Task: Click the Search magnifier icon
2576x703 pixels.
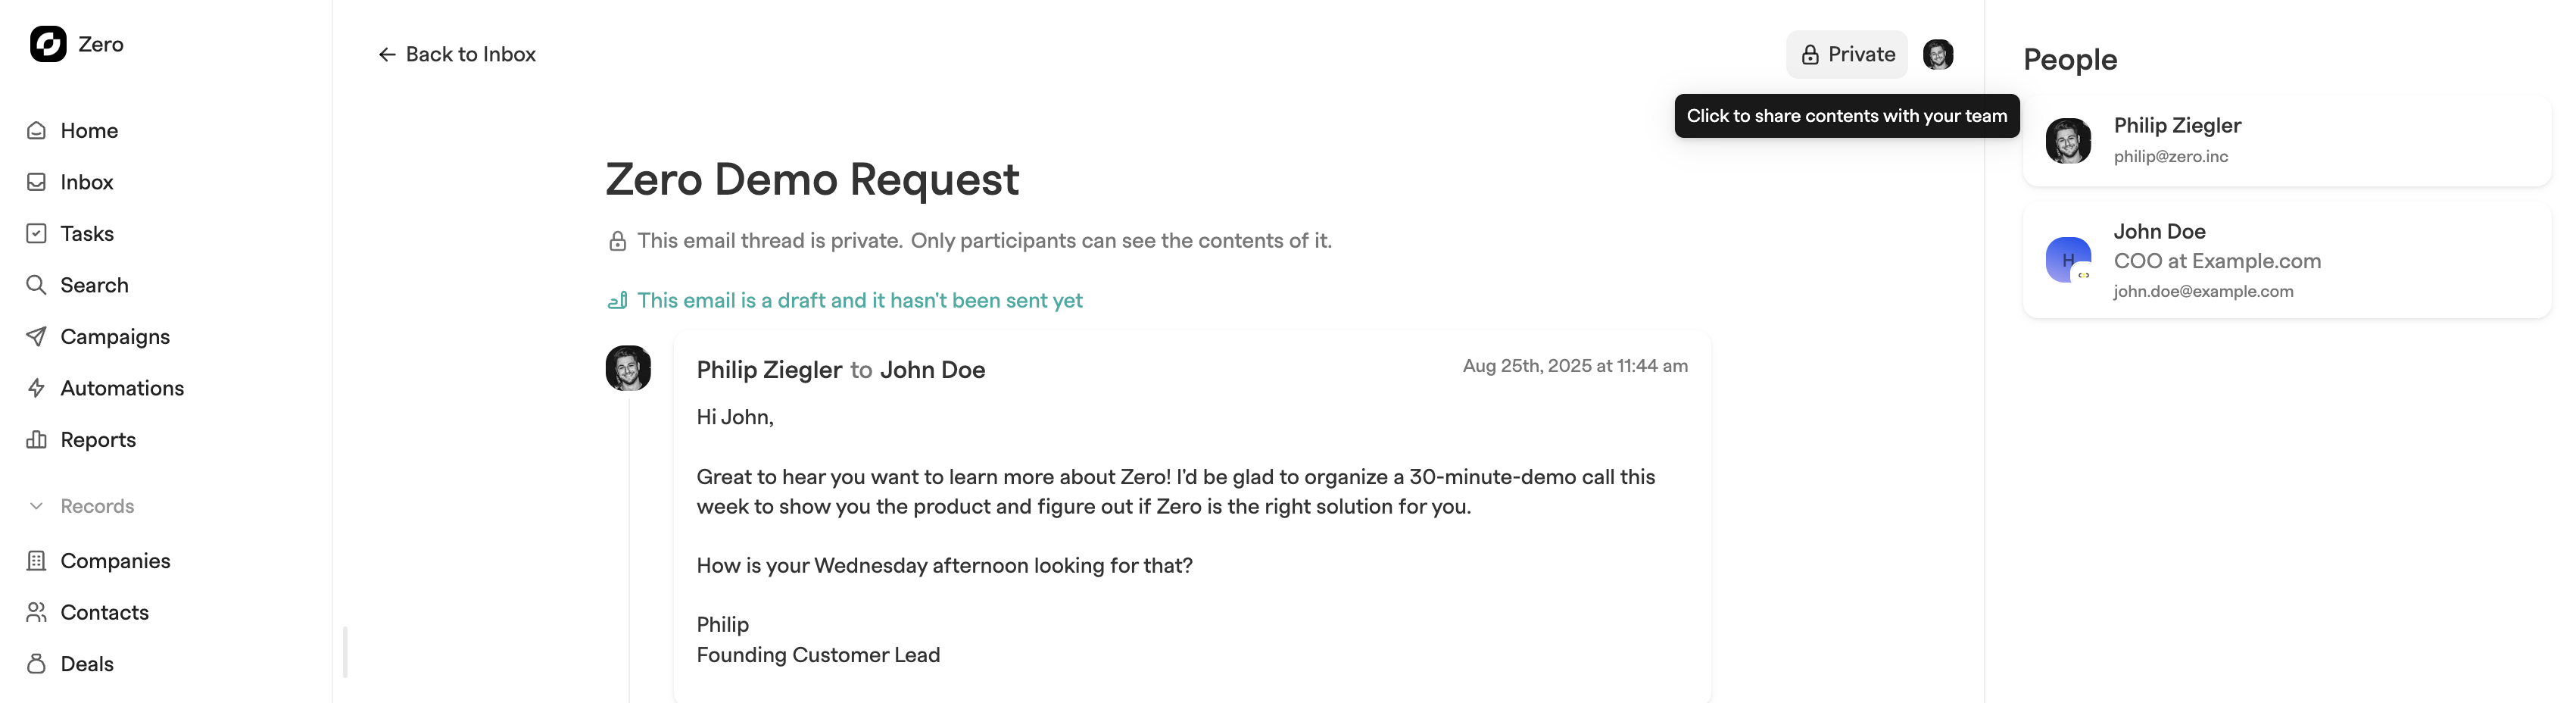Action: pyautogui.click(x=37, y=285)
